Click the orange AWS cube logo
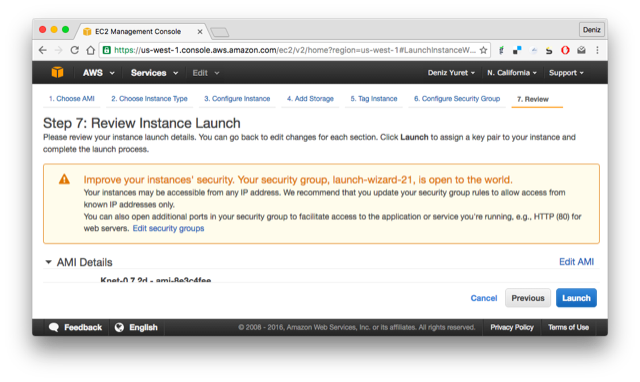This screenshot has height=382, width=640. [x=58, y=72]
